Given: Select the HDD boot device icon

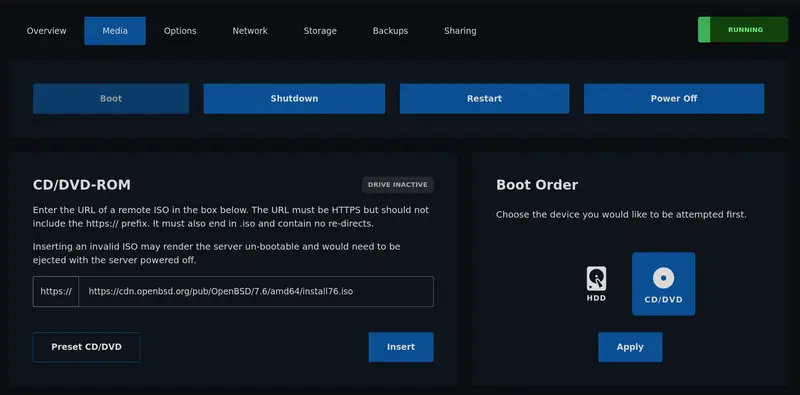Looking at the screenshot, I should coord(596,284).
